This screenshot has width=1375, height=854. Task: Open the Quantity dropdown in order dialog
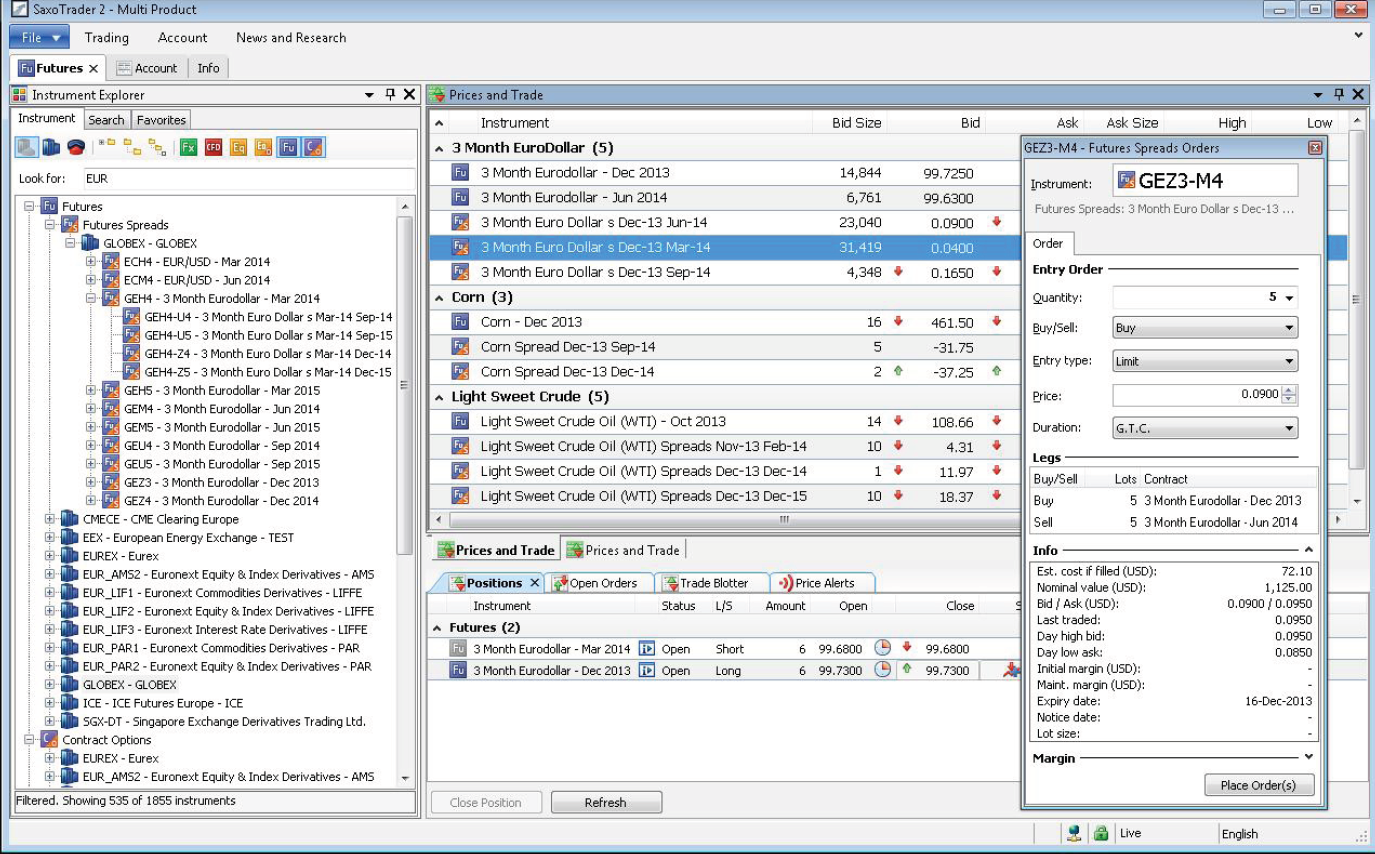(x=1289, y=298)
